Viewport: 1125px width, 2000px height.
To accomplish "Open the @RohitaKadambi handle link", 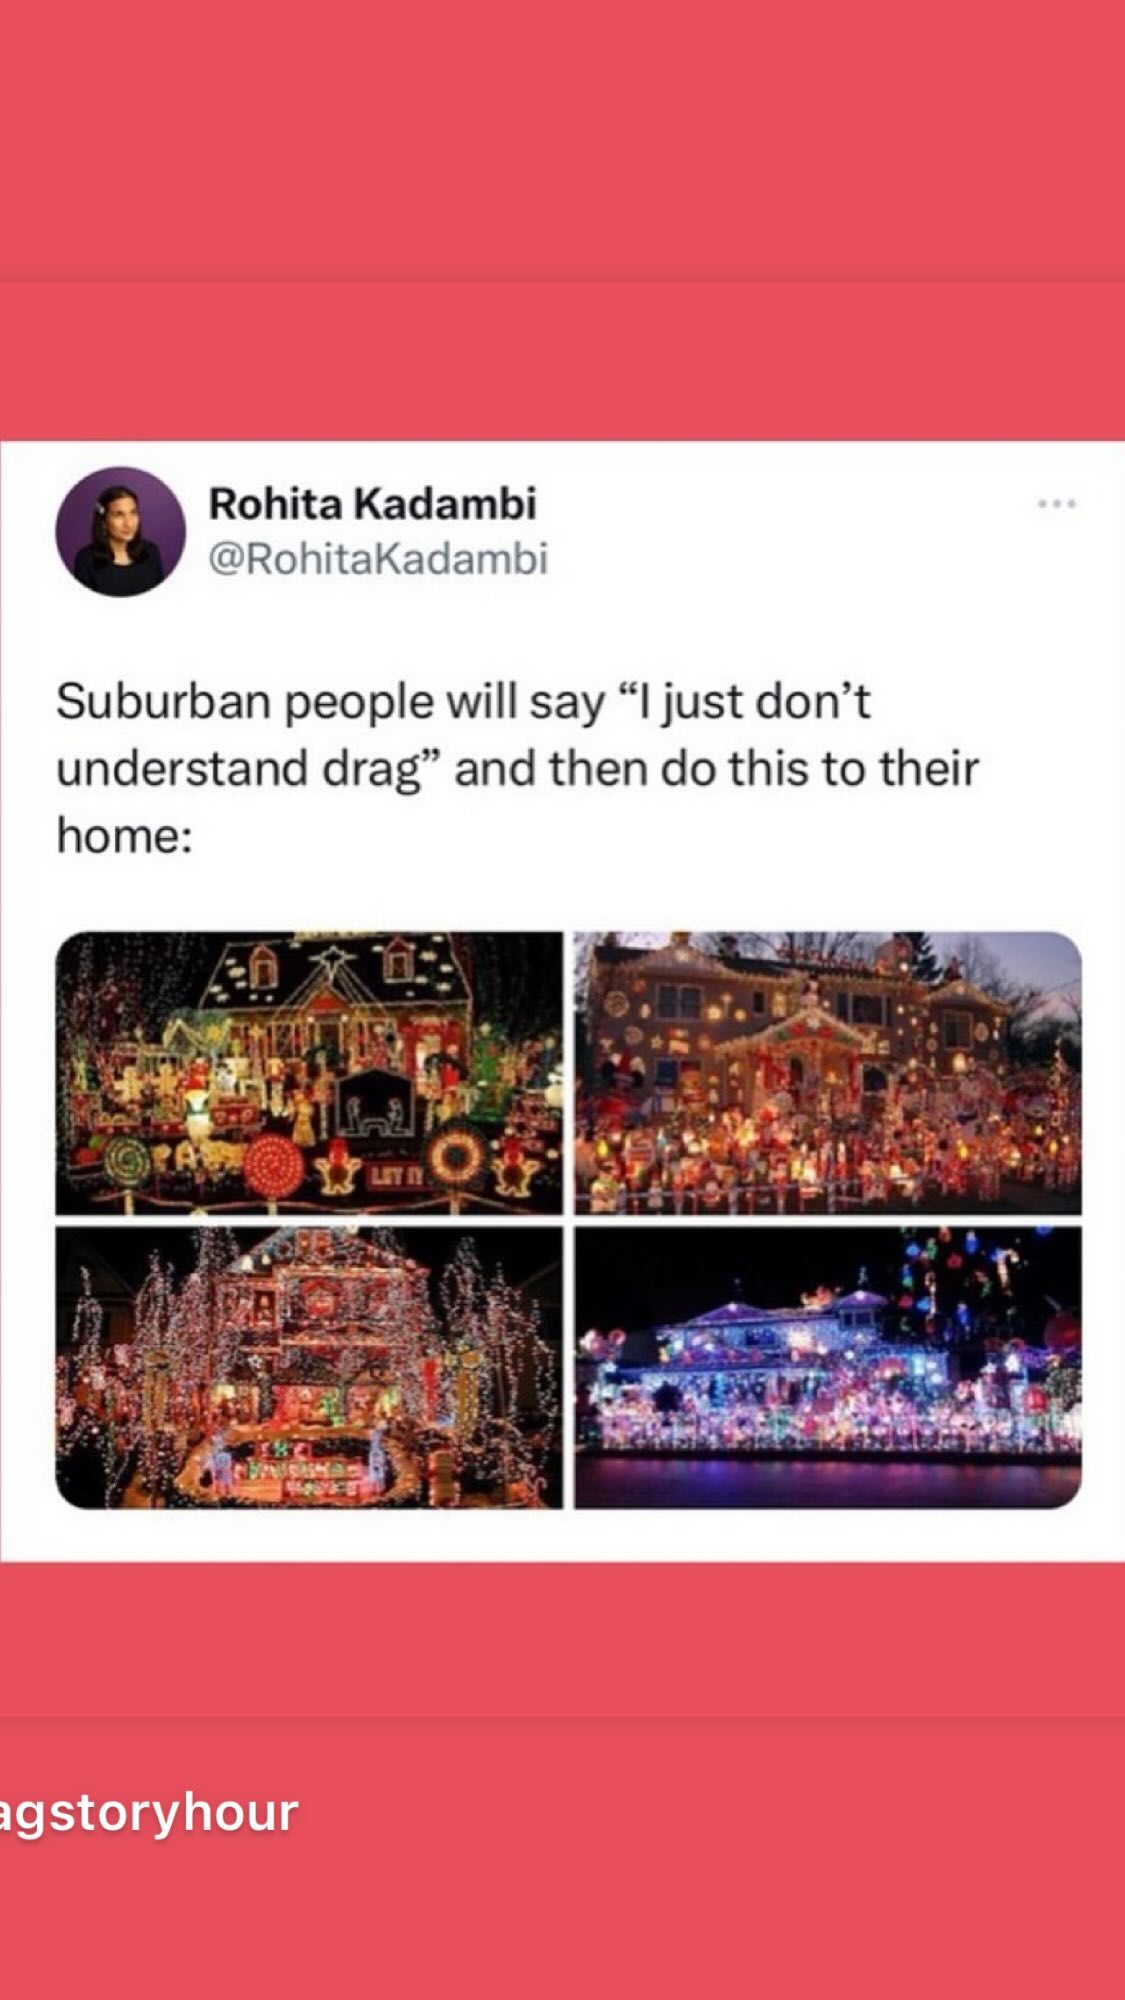I will click(x=378, y=558).
